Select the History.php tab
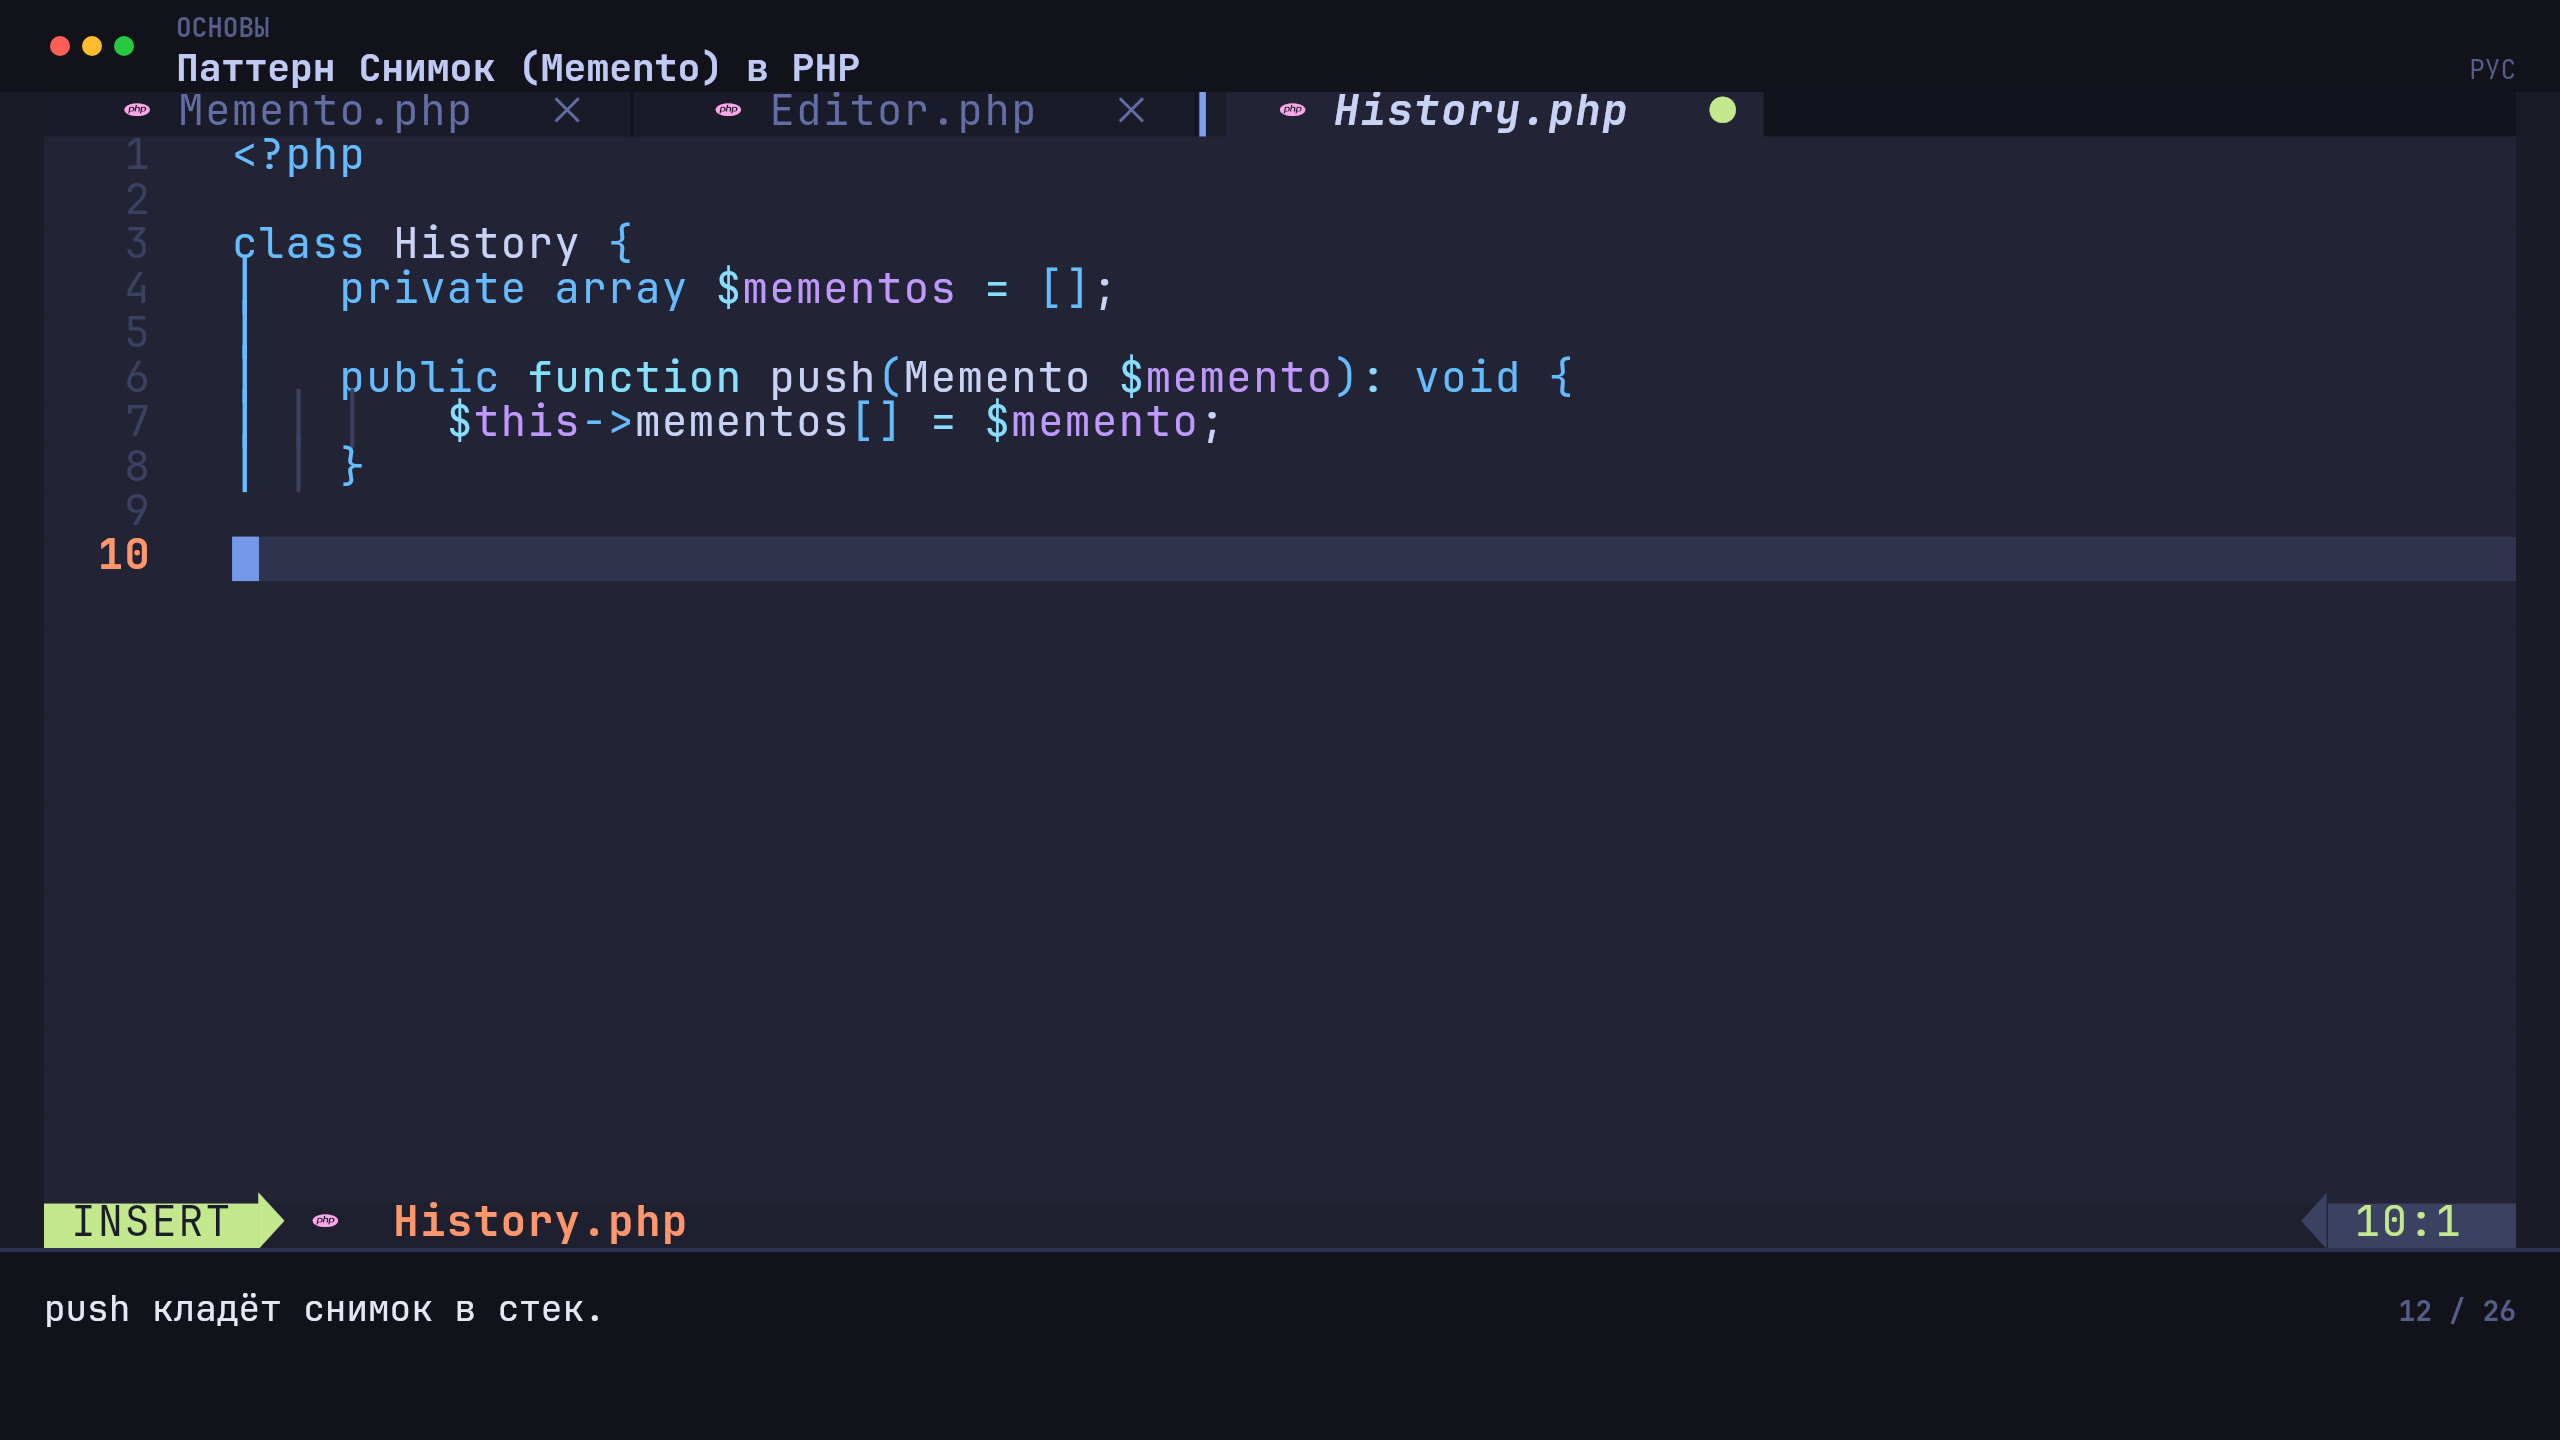This screenshot has width=2560, height=1440. point(1480,111)
